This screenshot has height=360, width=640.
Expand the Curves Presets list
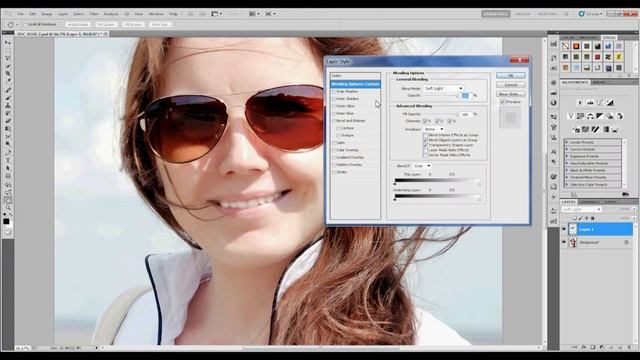point(567,149)
